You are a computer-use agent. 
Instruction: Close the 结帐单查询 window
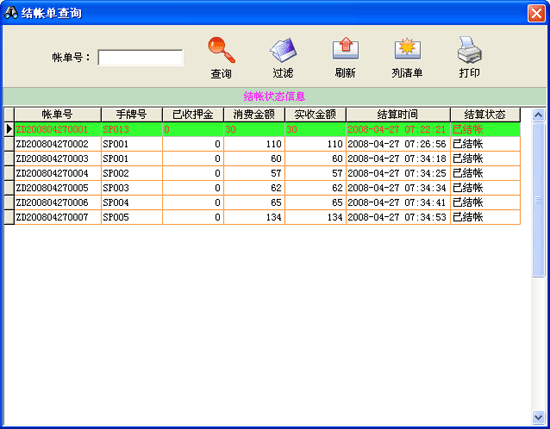click(536, 13)
